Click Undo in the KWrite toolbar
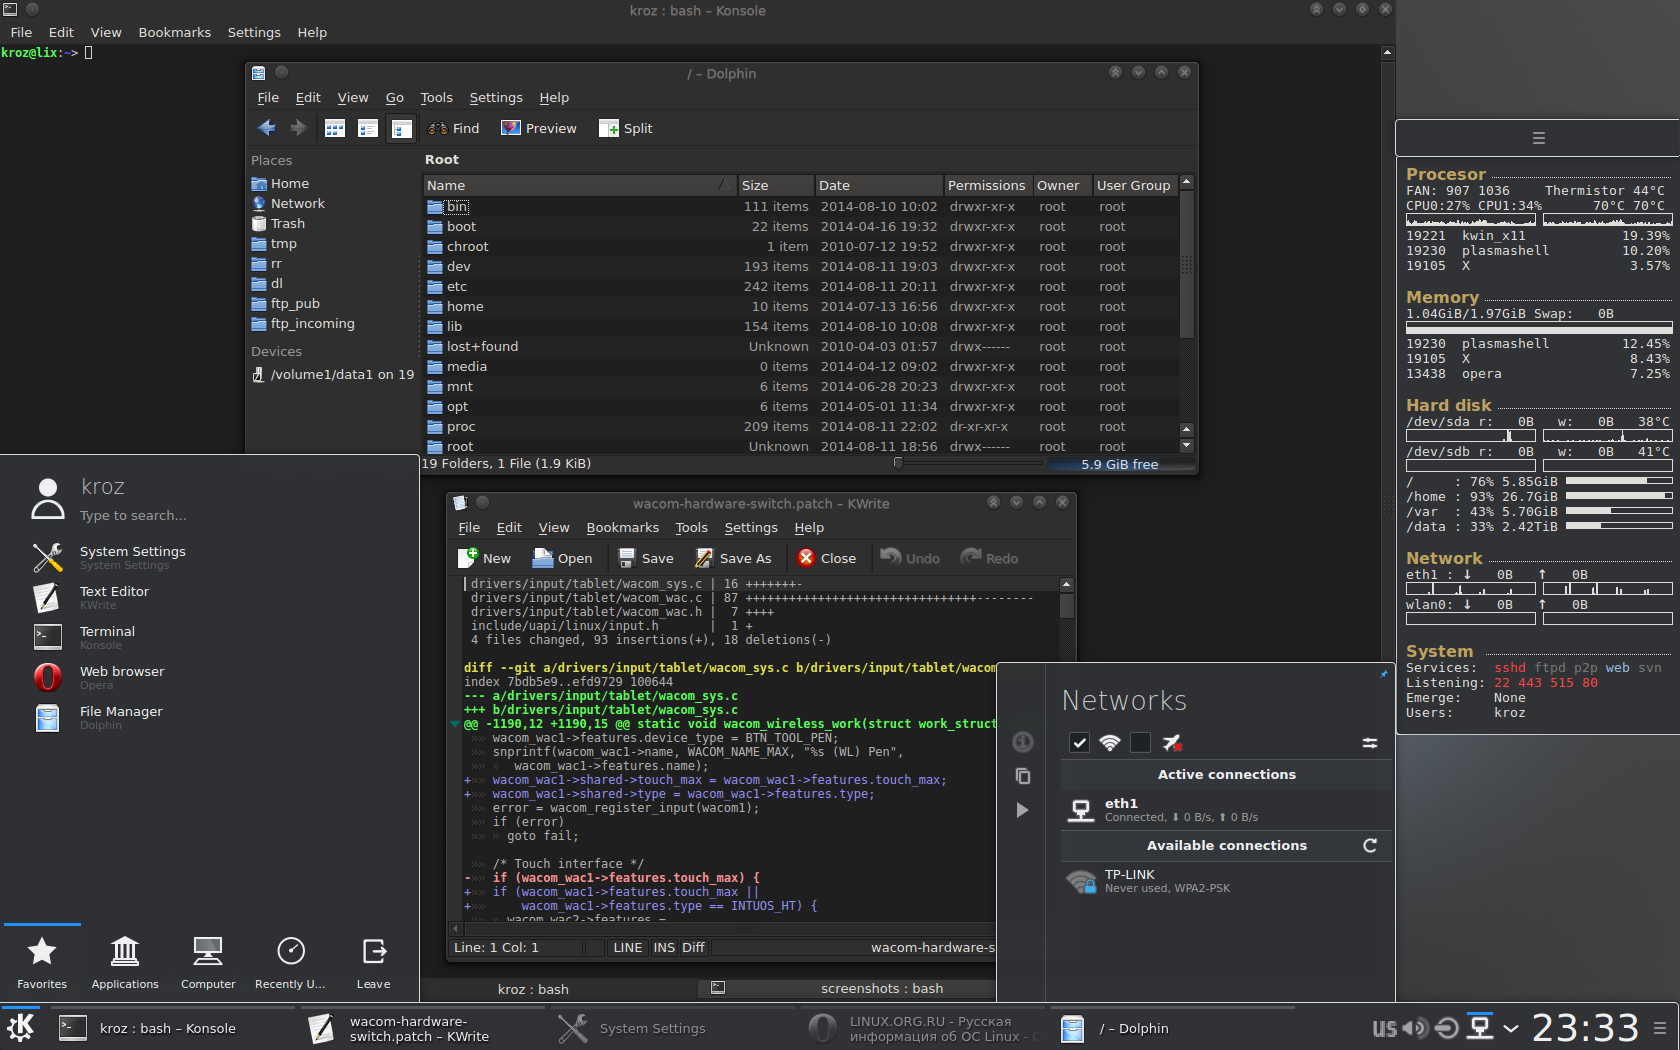Viewport: 1680px width, 1050px height. 909,558
